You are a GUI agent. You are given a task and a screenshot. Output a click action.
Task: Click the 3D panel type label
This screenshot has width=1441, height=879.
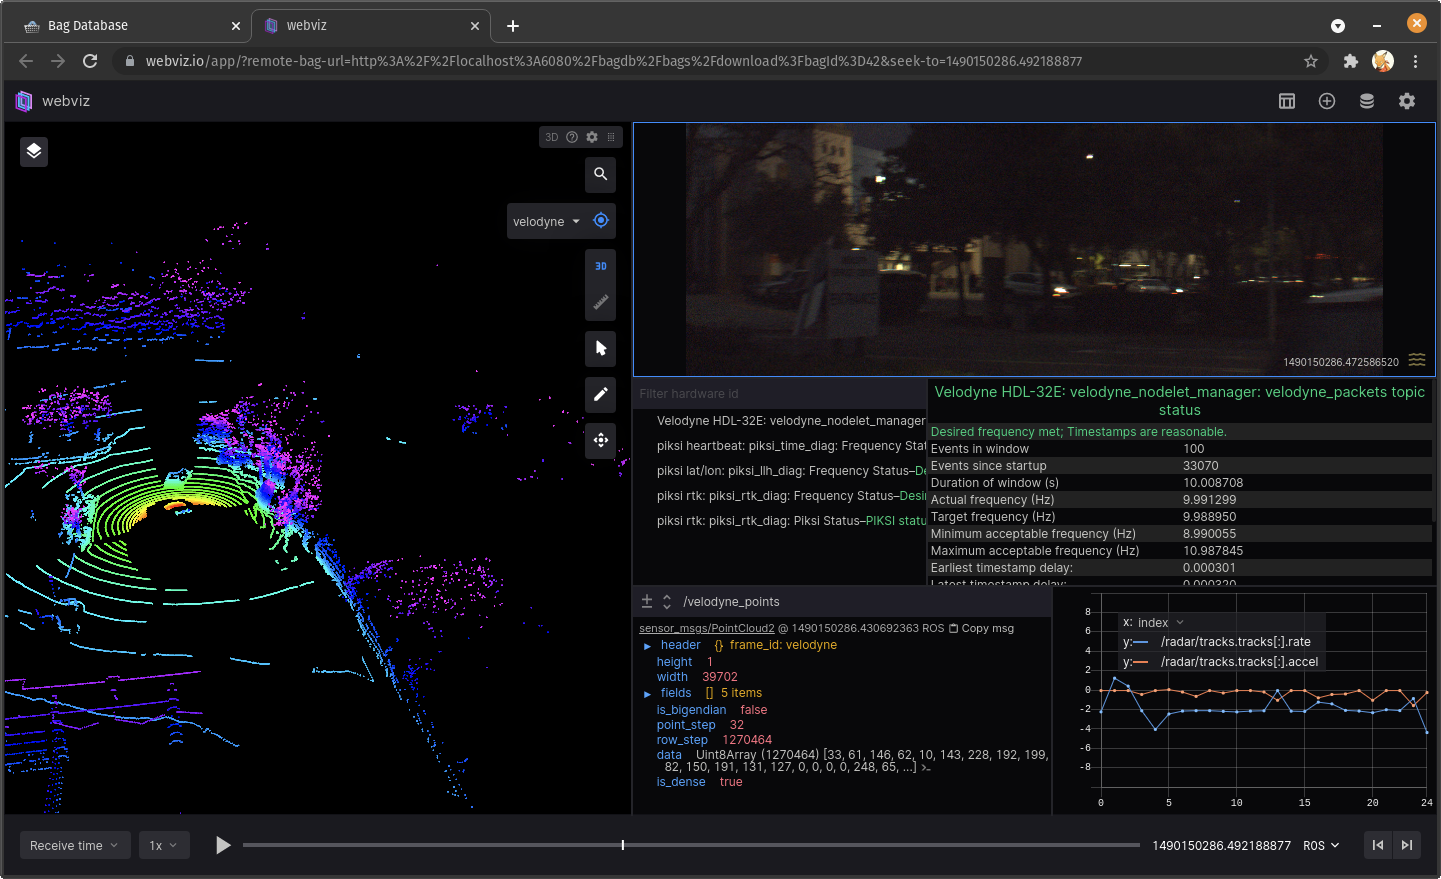551,137
